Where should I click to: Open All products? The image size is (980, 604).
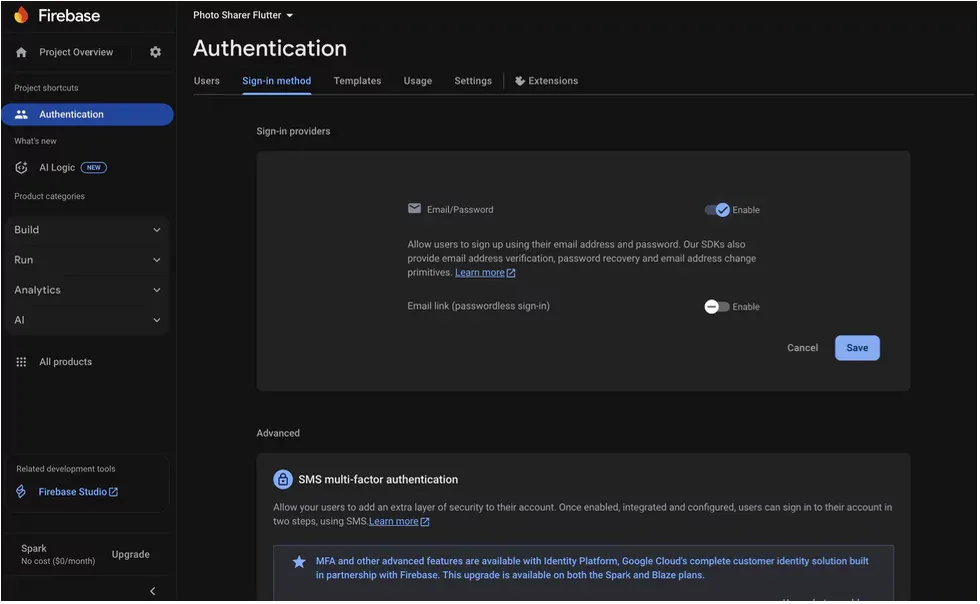point(66,363)
